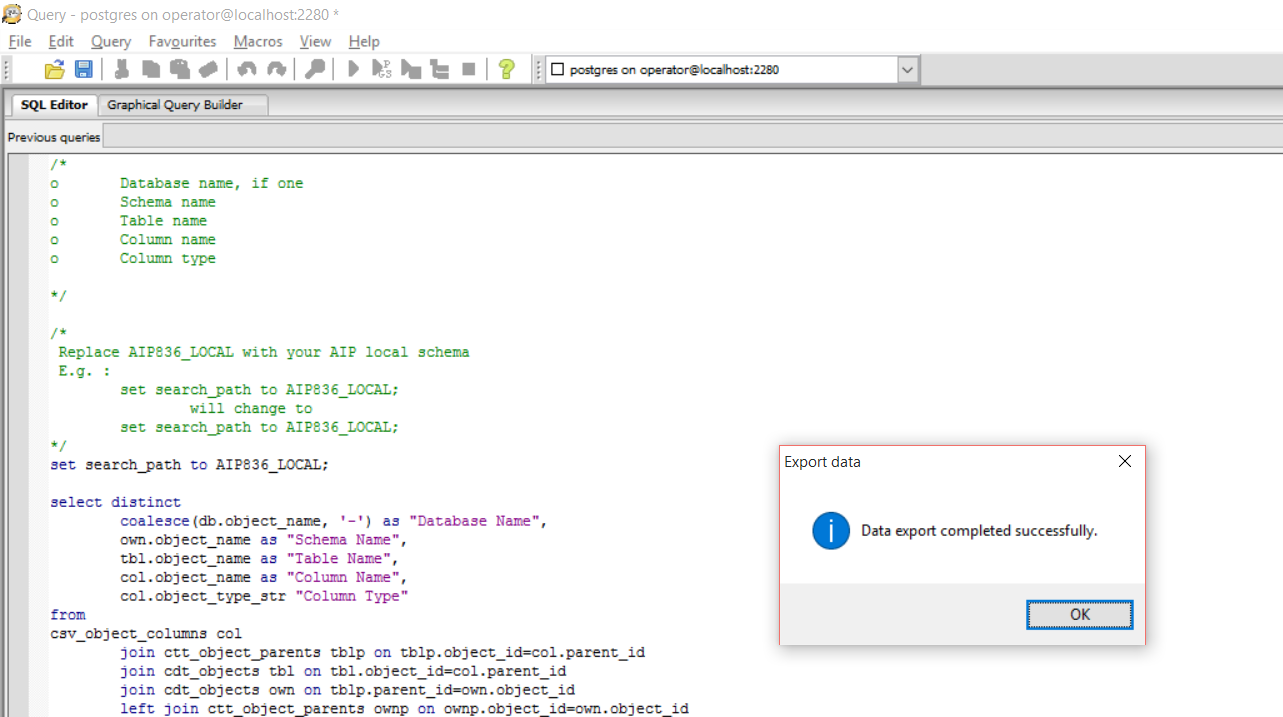Click the Redo arrow icon
1283x717 pixels.
[x=276, y=69]
